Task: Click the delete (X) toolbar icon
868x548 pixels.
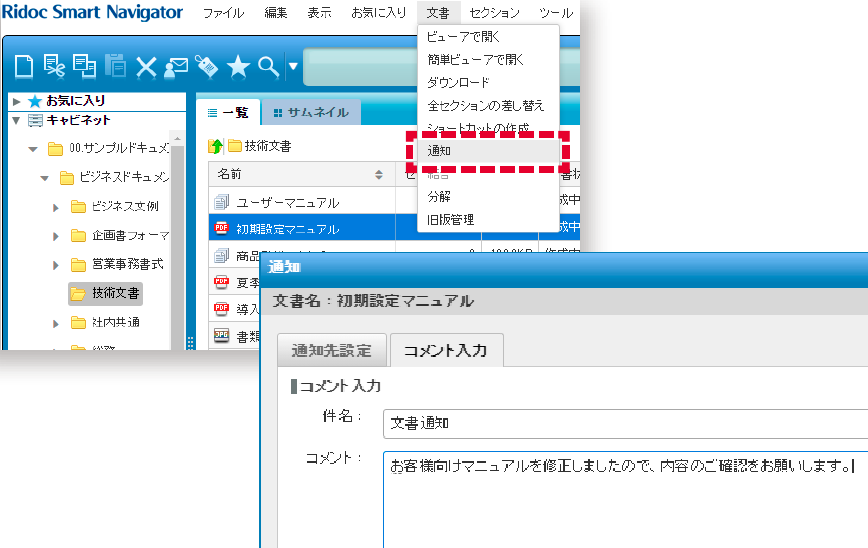Action: [x=146, y=67]
